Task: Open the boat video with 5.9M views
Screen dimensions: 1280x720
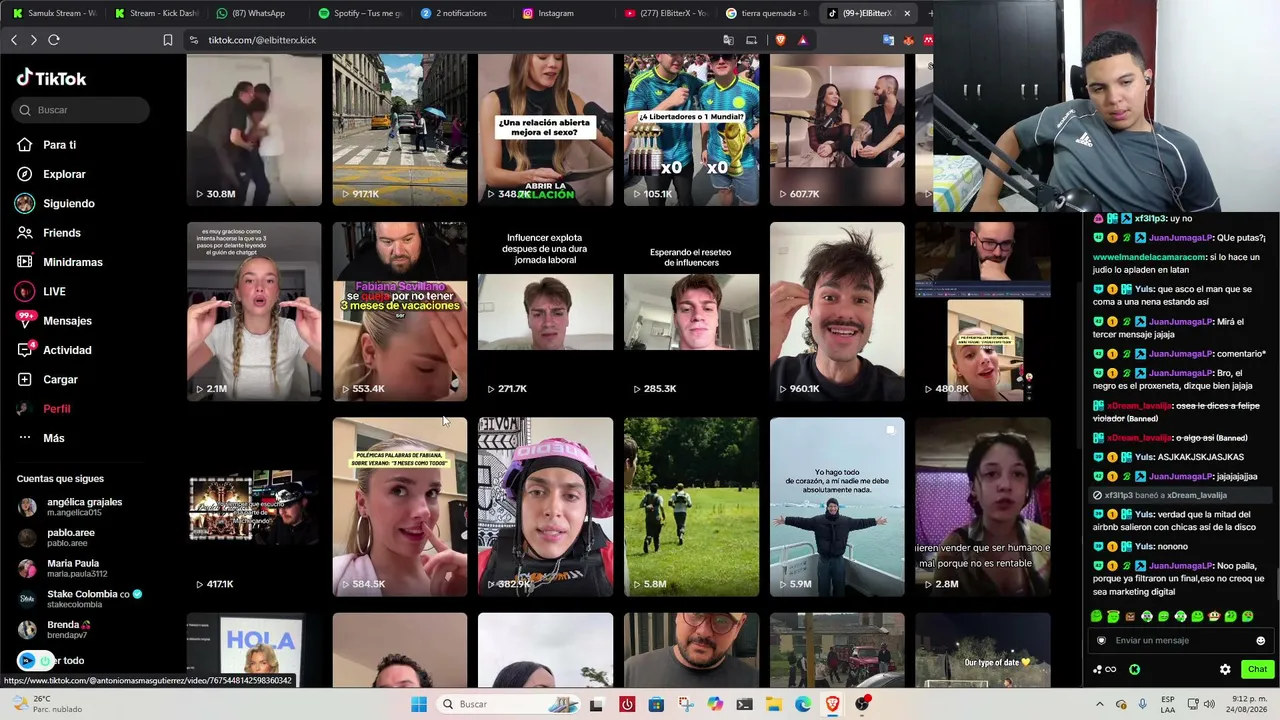Action: coord(837,506)
